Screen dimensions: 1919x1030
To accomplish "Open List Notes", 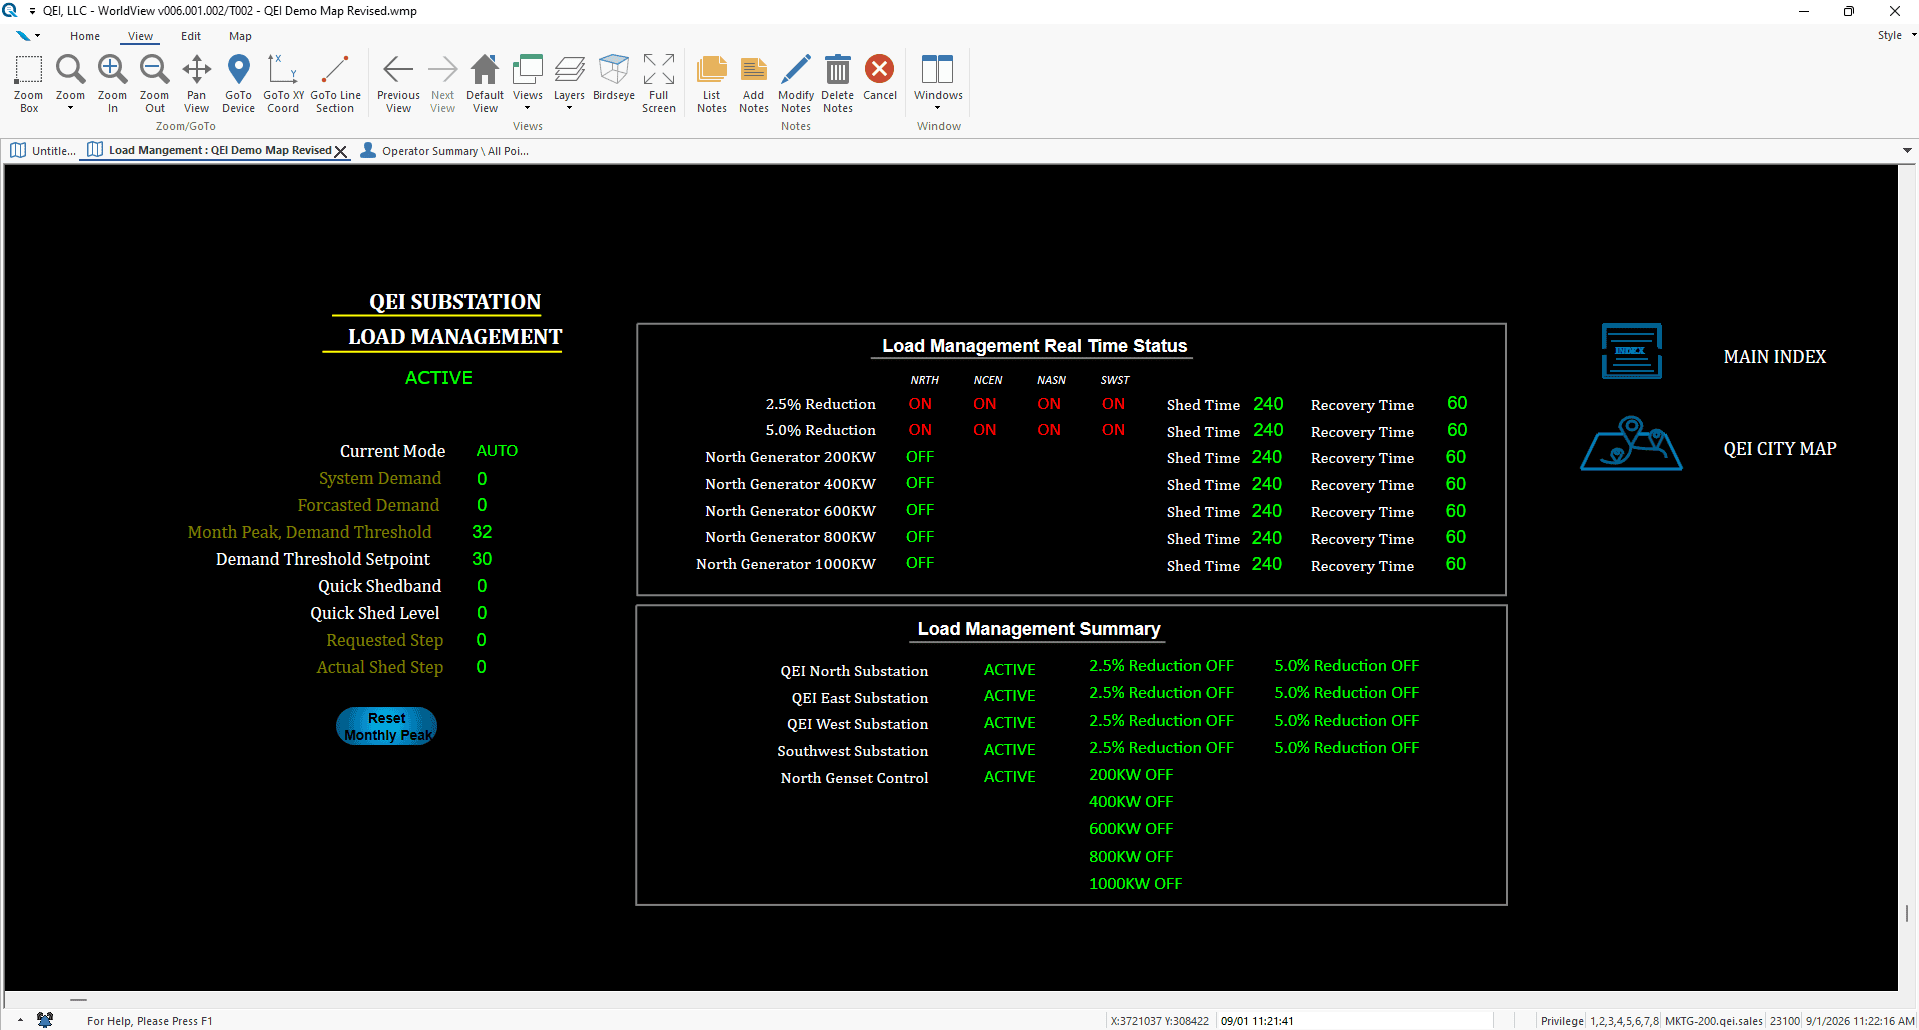I will pyautogui.click(x=711, y=83).
